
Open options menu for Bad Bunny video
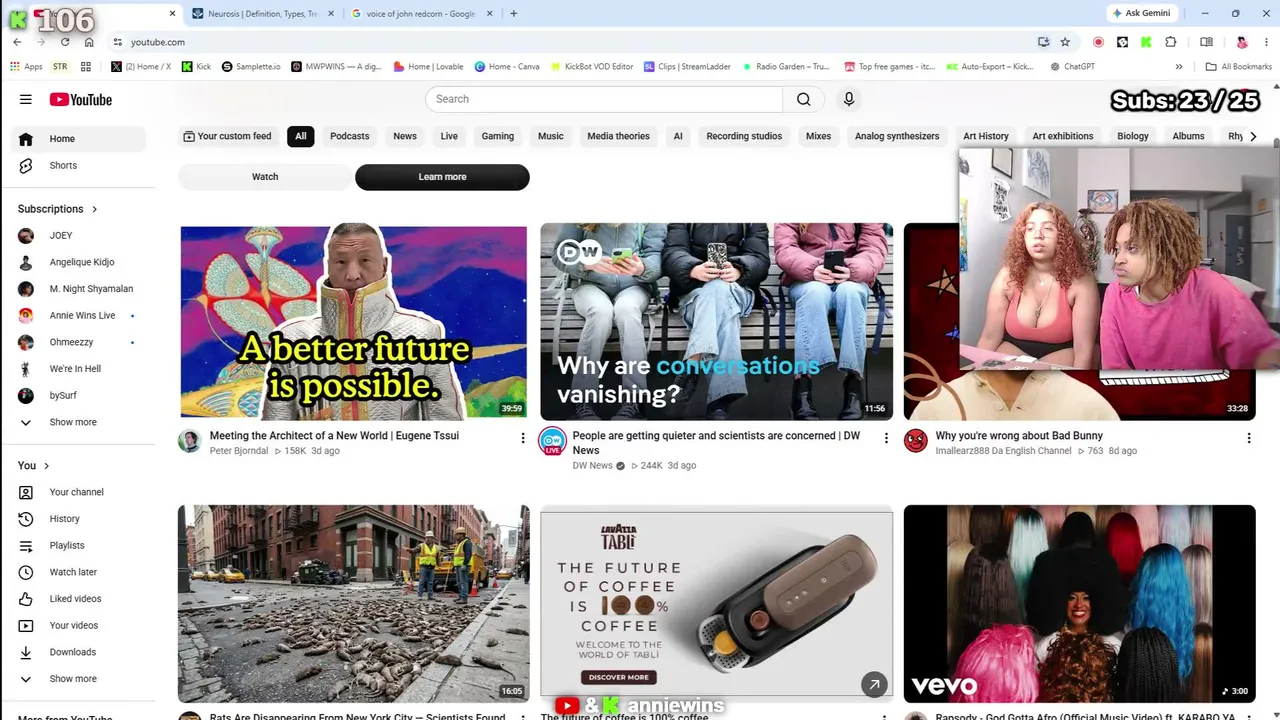point(1248,438)
